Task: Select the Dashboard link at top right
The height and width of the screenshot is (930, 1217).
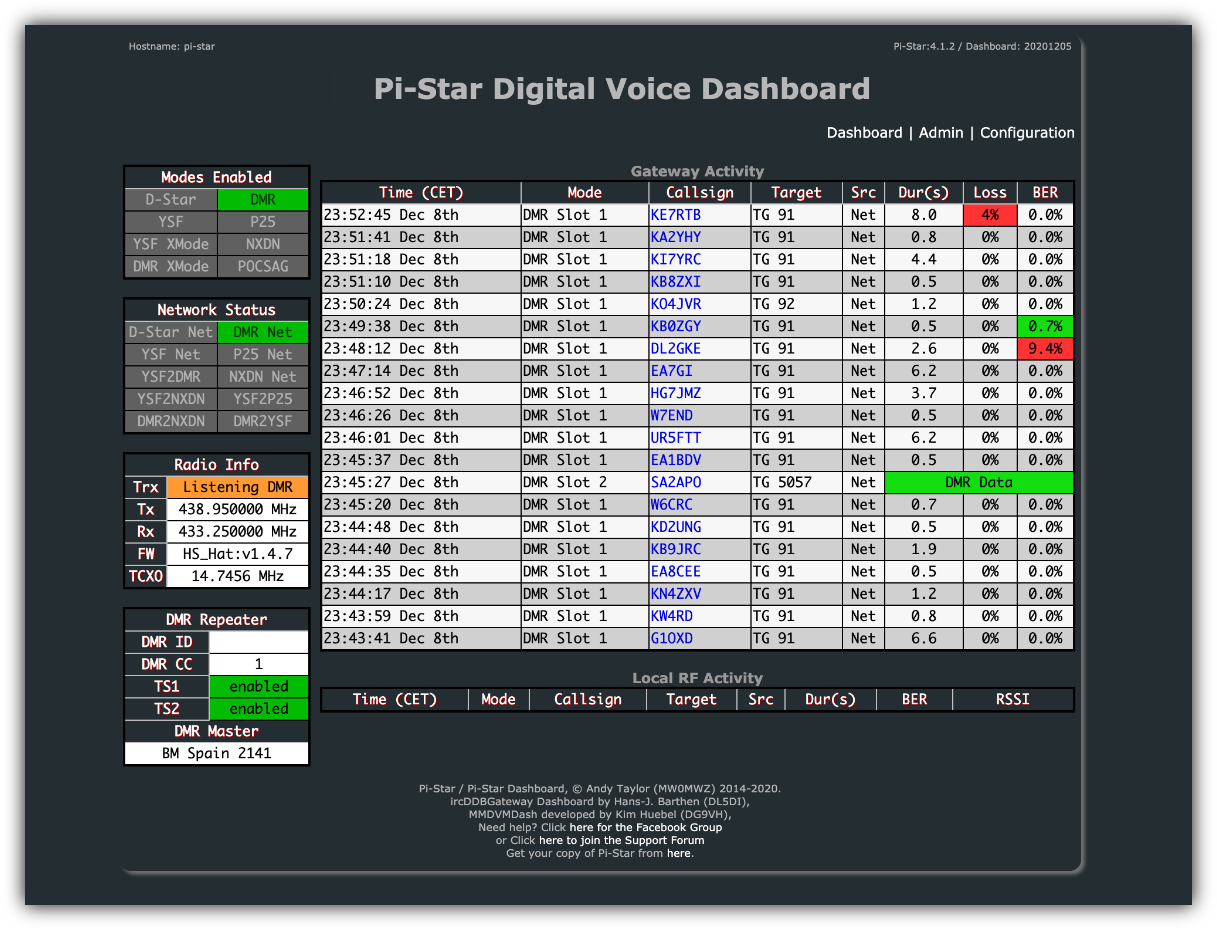Action: coord(864,132)
